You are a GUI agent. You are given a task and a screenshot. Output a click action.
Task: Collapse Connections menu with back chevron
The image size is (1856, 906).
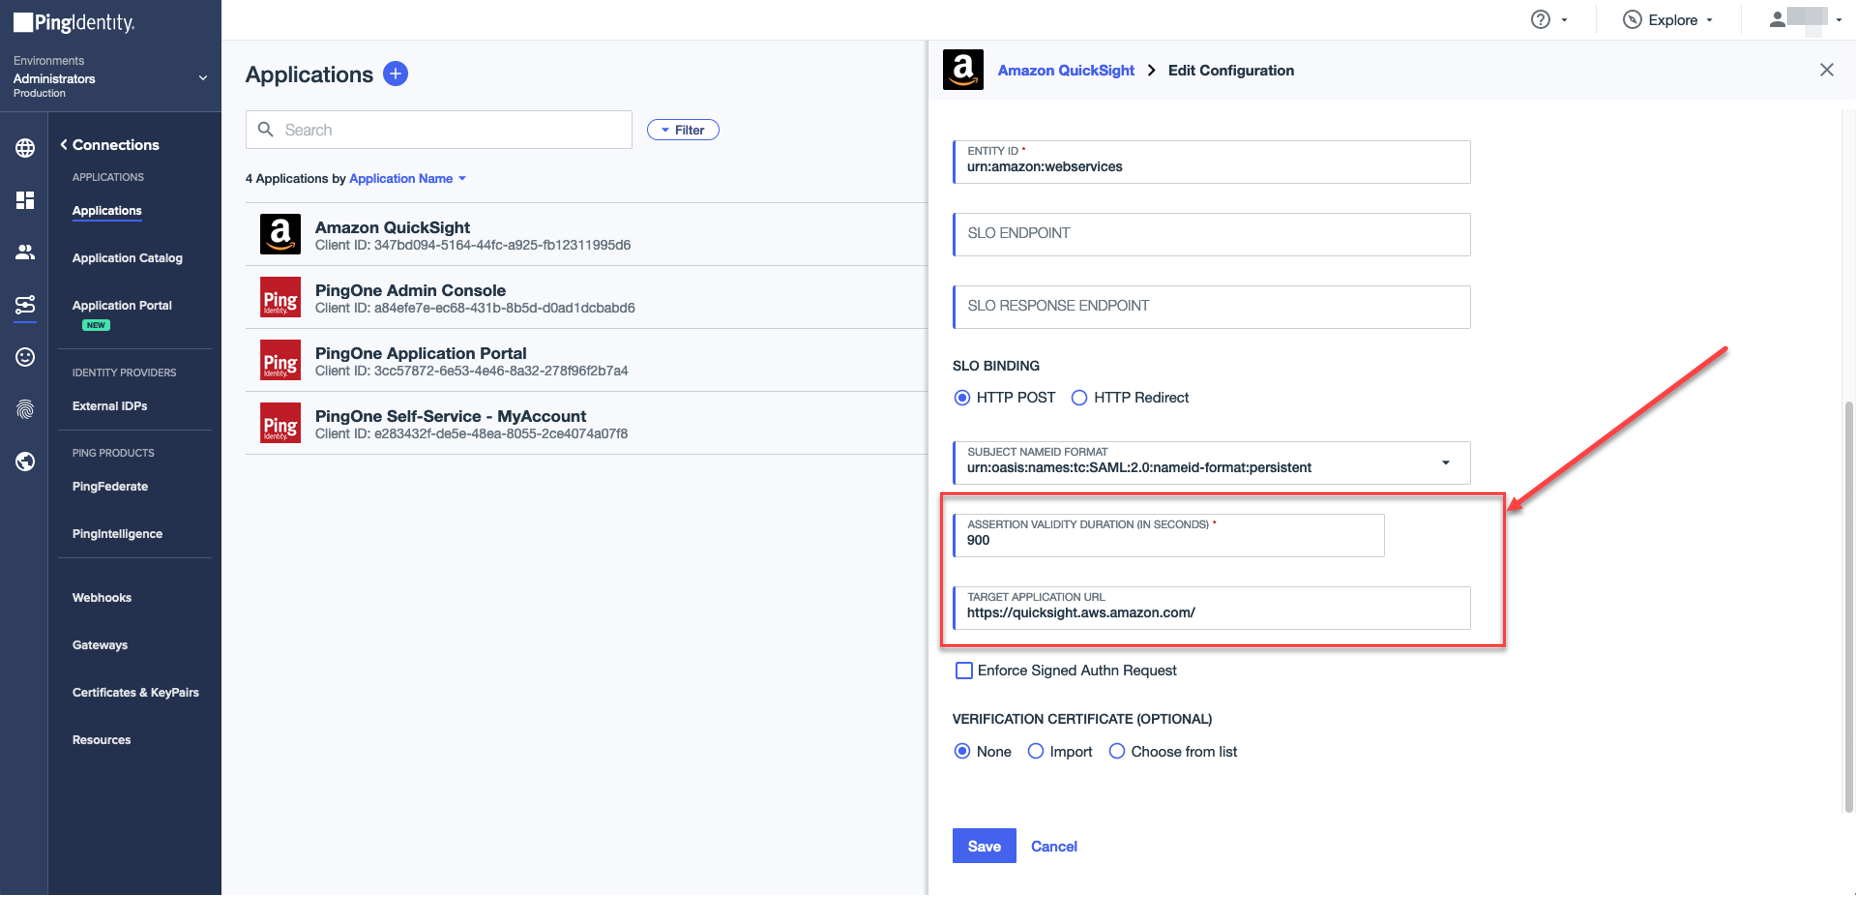pos(64,145)
